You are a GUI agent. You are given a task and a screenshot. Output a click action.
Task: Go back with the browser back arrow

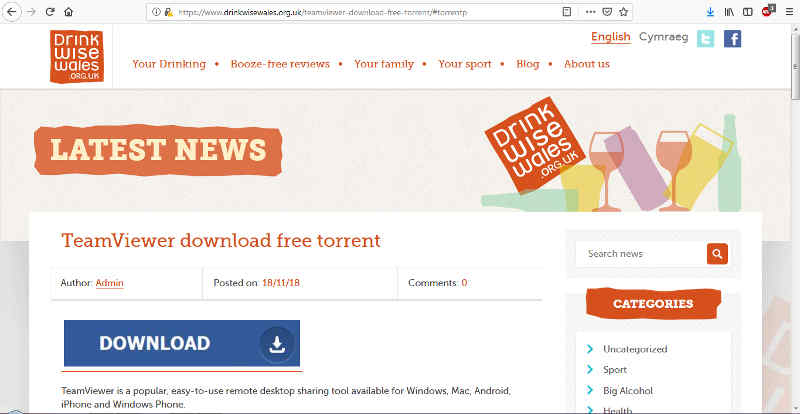click(11, 12)
